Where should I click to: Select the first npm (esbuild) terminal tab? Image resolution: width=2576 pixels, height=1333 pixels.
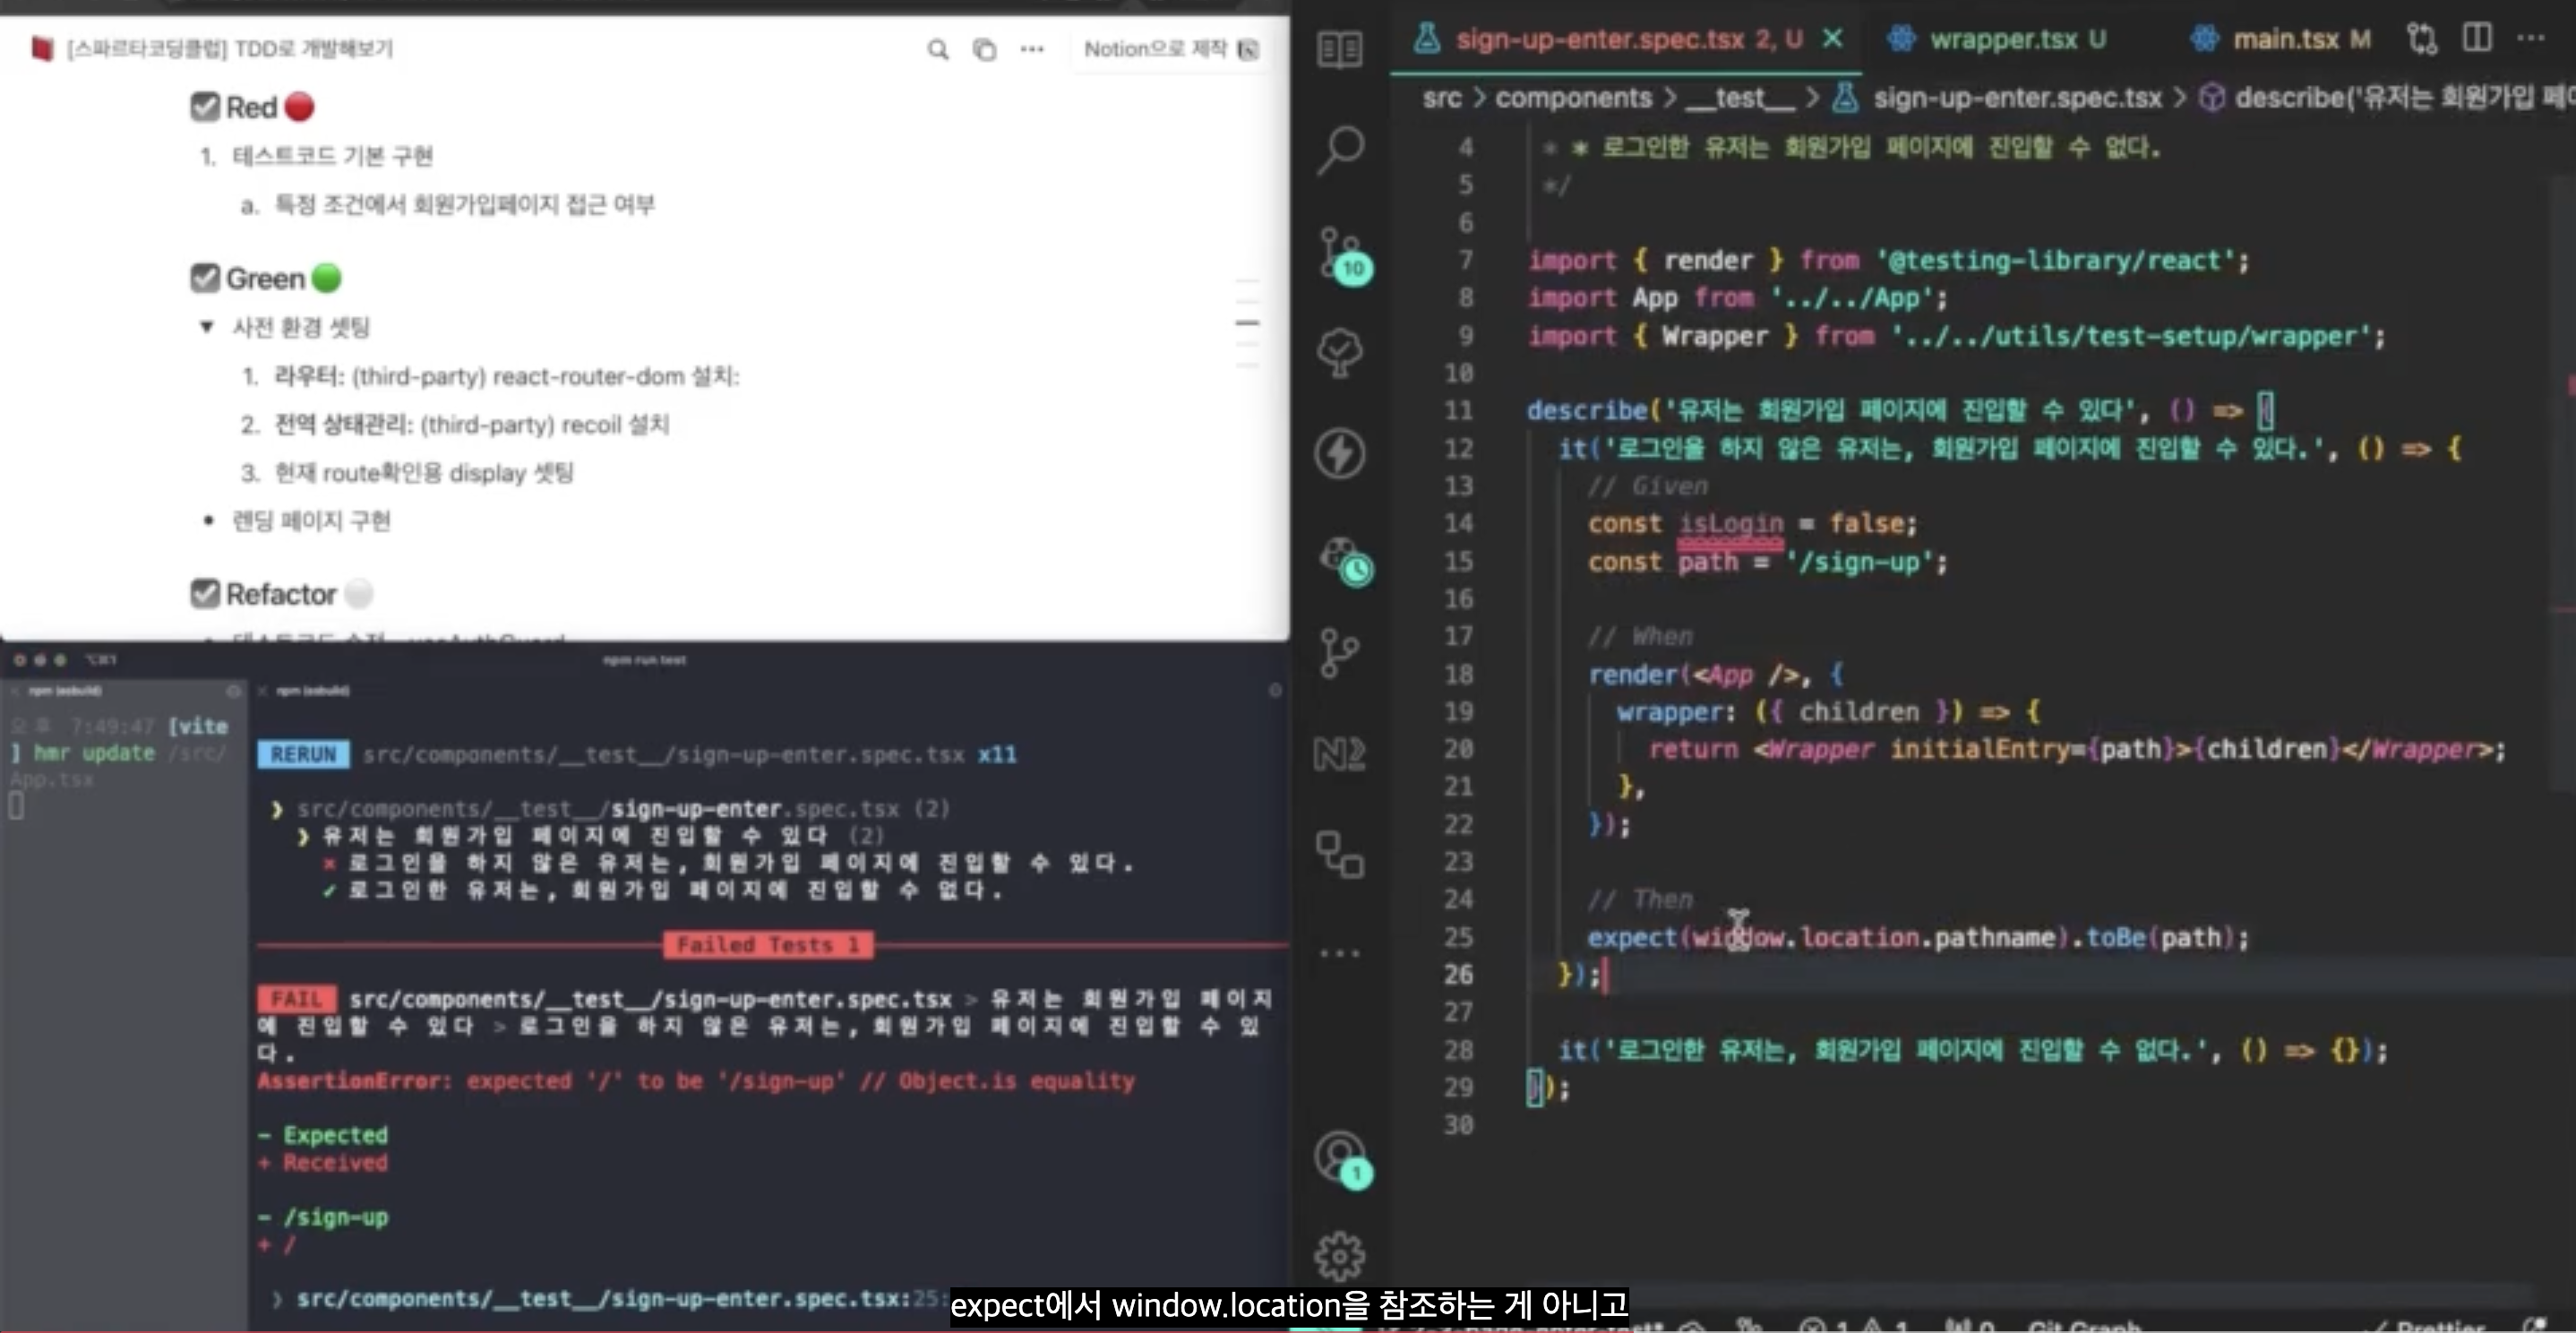tap(66, 691)
